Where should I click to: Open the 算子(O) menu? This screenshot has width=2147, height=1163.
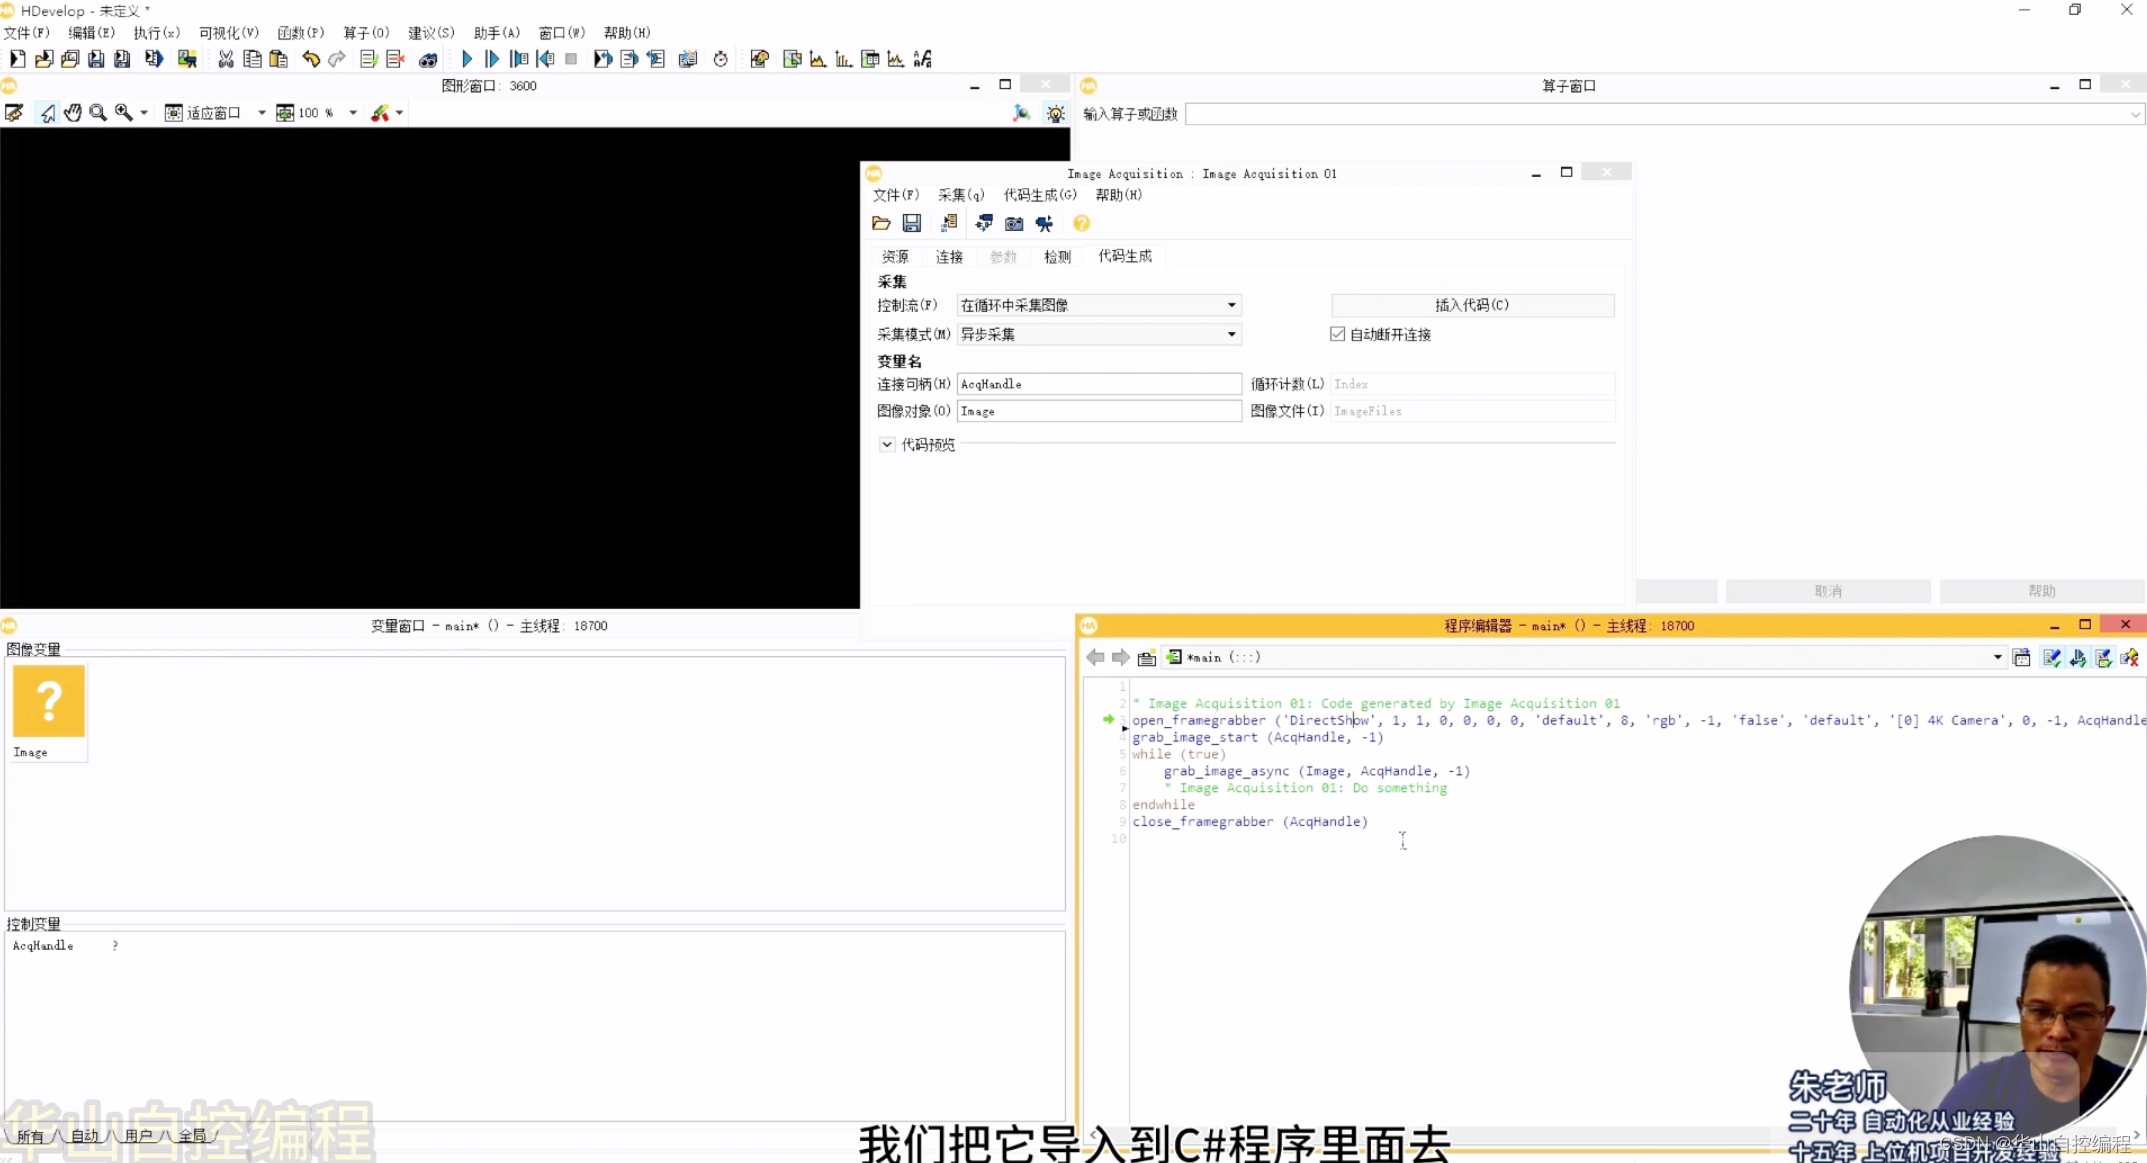[x=366, y=33]
